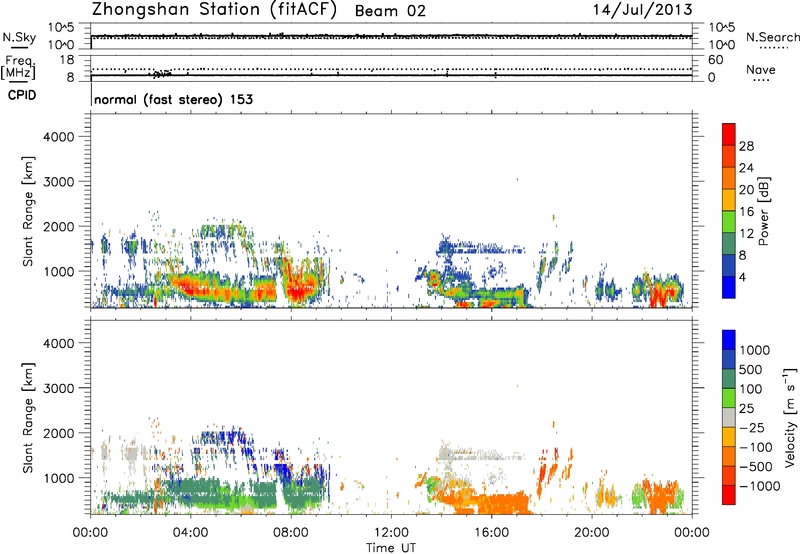The height and width of the screenshot is (554, 800).
Task: Click the 'Freq. [MHz]' label
Action: [x=18, y=67]
